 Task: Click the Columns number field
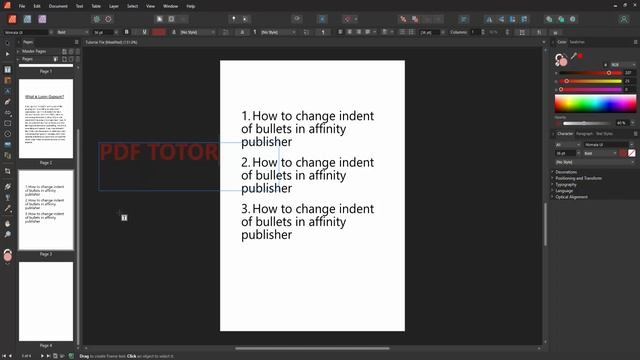pyautogui.click(x=474, y=32)
